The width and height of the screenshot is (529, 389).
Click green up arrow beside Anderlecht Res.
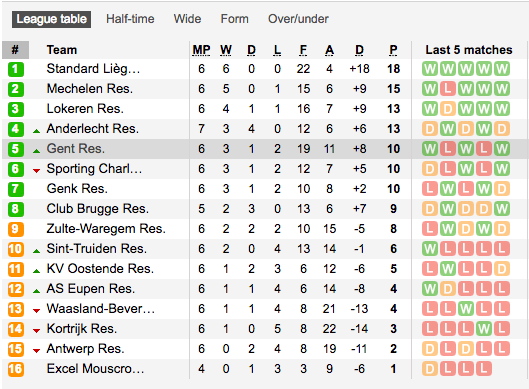[36, 131]
